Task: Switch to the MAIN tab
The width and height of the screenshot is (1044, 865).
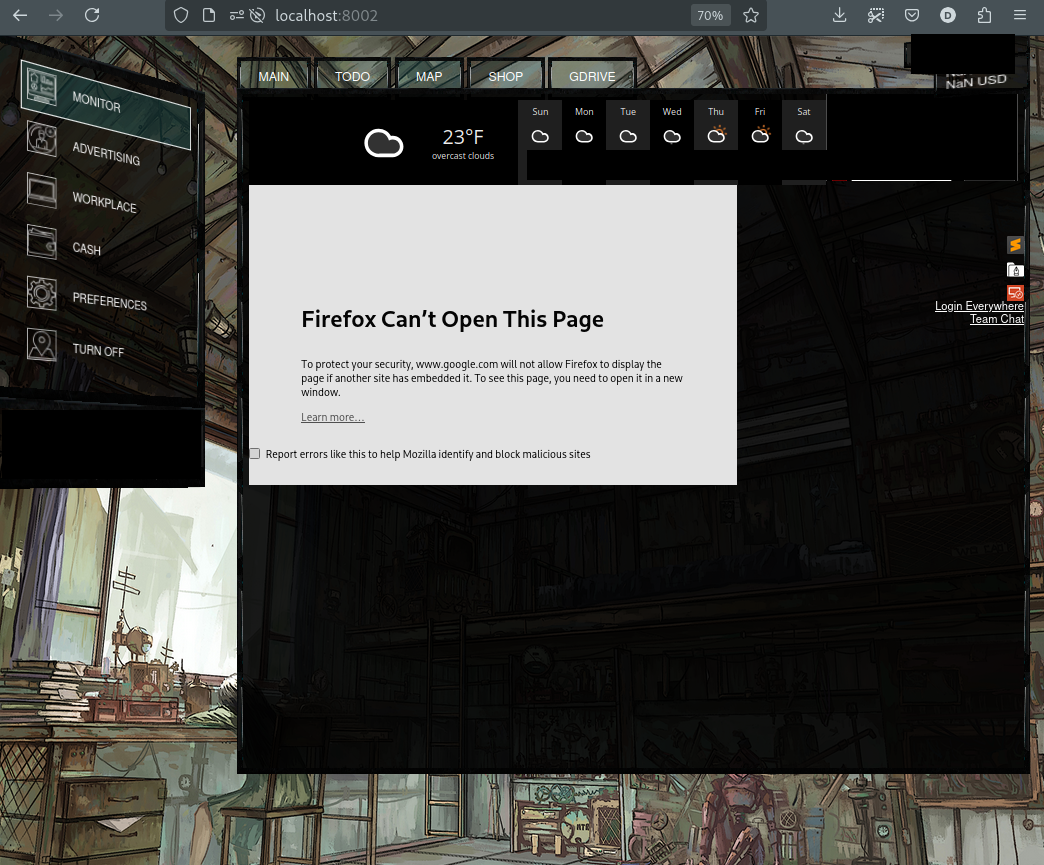Action: (x=274, y=77)
